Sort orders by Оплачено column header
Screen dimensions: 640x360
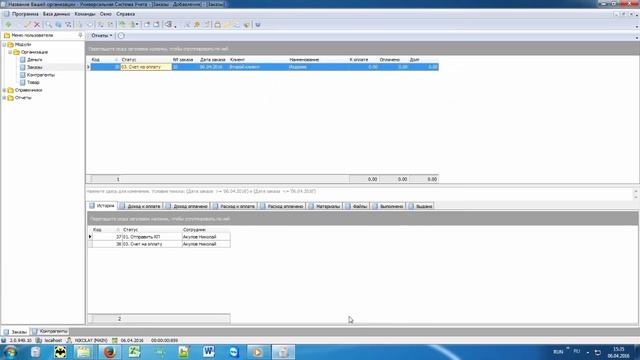coord(393,60)
